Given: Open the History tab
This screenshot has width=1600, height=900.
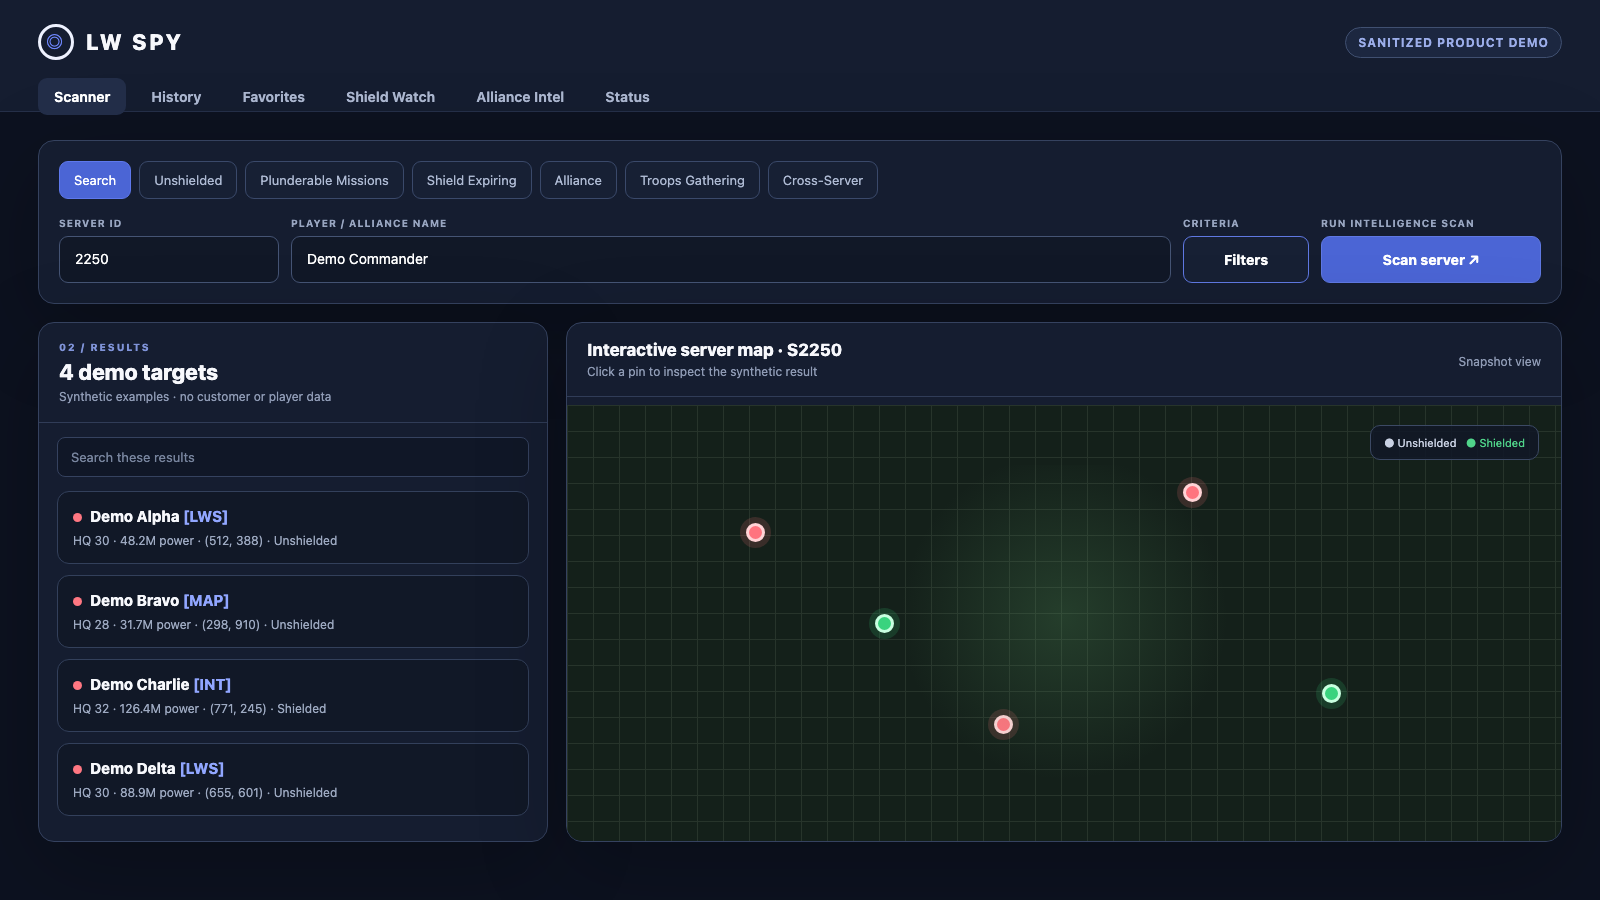Looking at the screenshot, I should pyautogui.click(x=176, y=97).
